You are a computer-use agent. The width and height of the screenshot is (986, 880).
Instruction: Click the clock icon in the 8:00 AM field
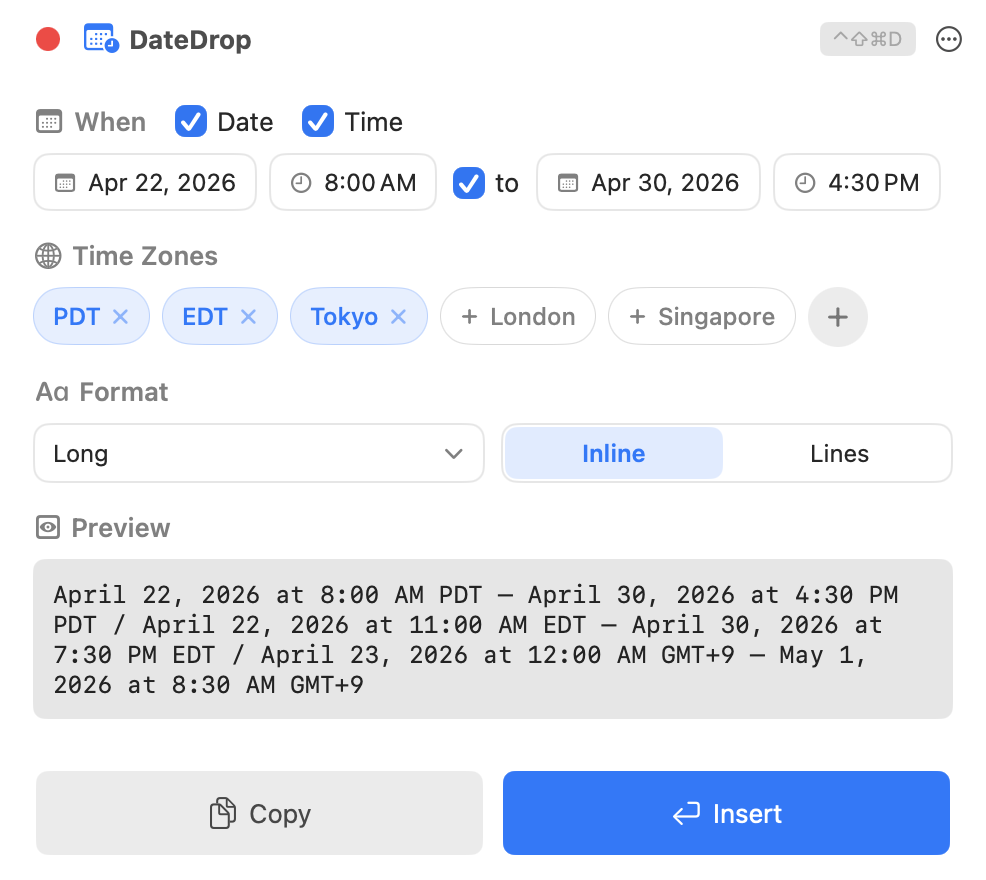301,182
